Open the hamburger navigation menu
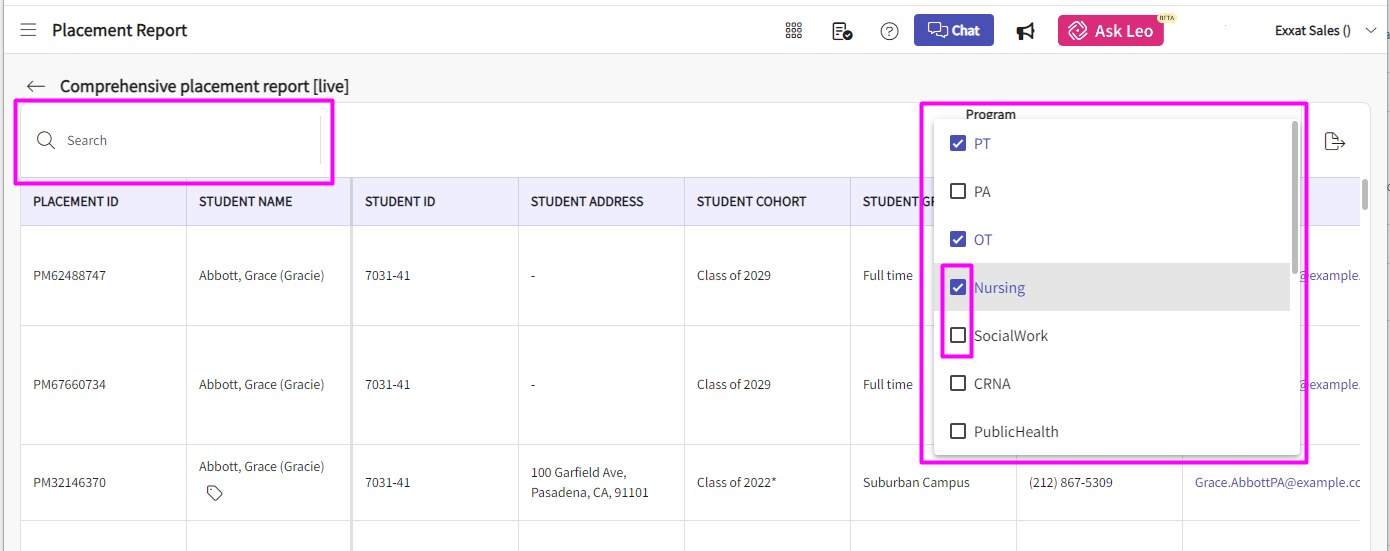 (x=28, y=31)
